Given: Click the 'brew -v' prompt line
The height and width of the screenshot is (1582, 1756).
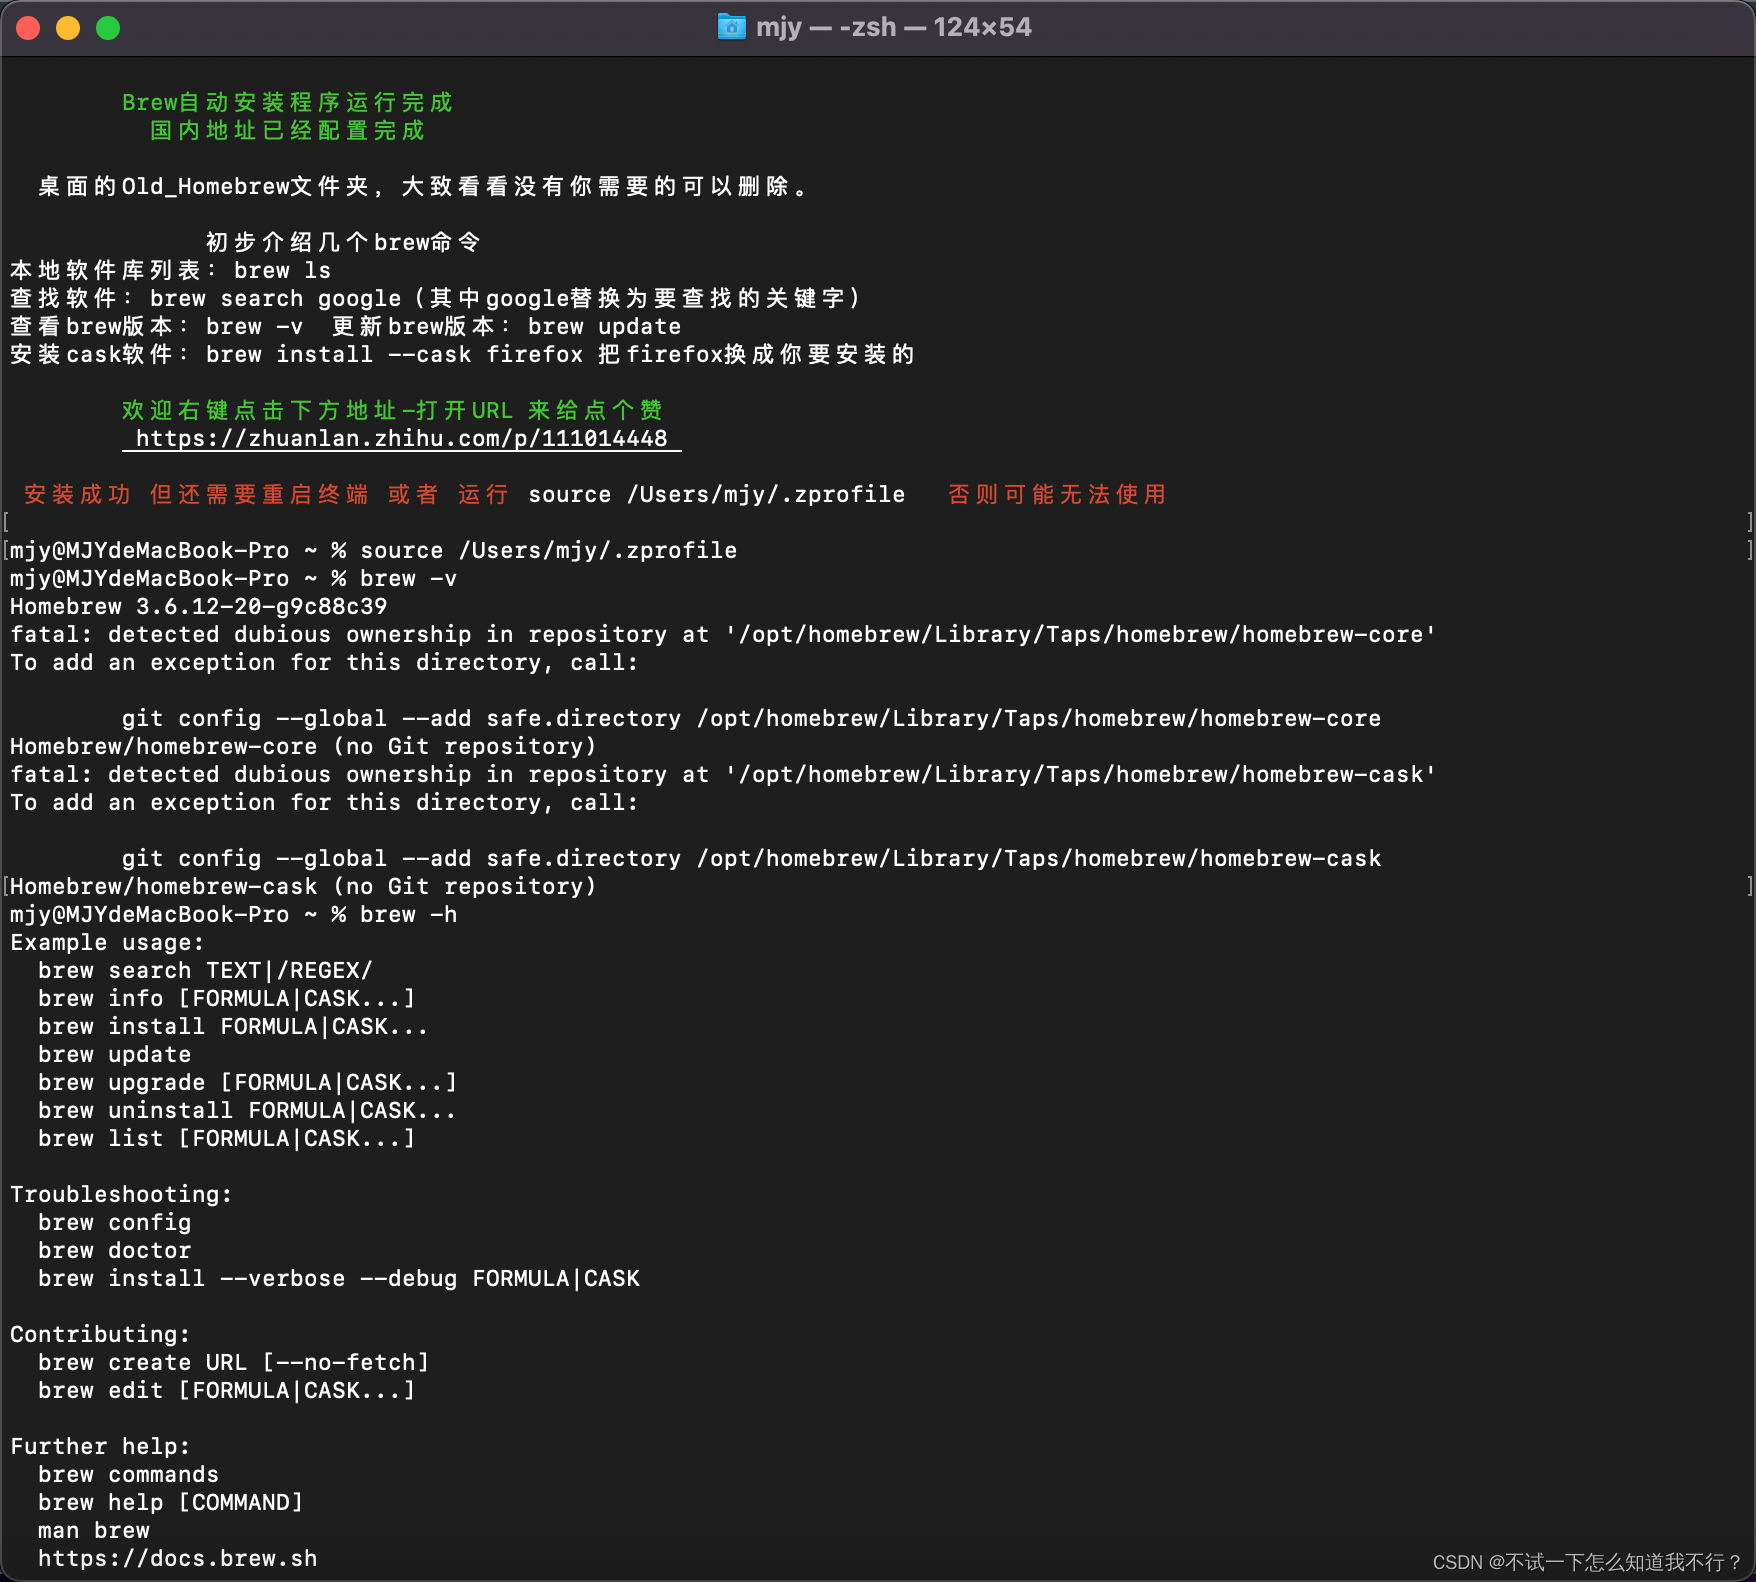Looking at the screenshot, I should (x=233, y=579).
